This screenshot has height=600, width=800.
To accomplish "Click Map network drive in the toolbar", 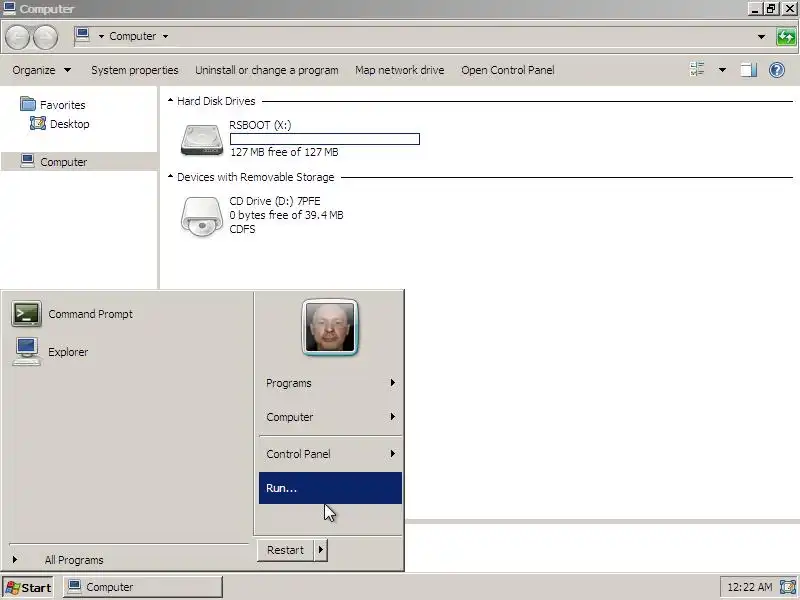I will (x=399, y=70).
